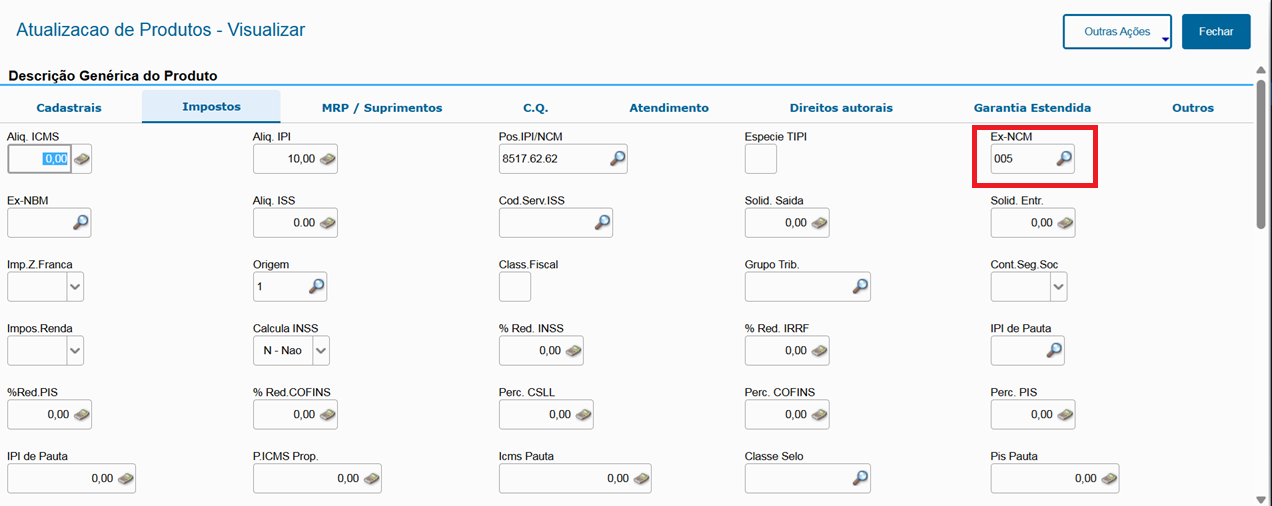Image resolution: width=1272 pixels, height=506 pixels.
Task: Open calculator icon in % Red.COFINS field
Action: (327, 414)
